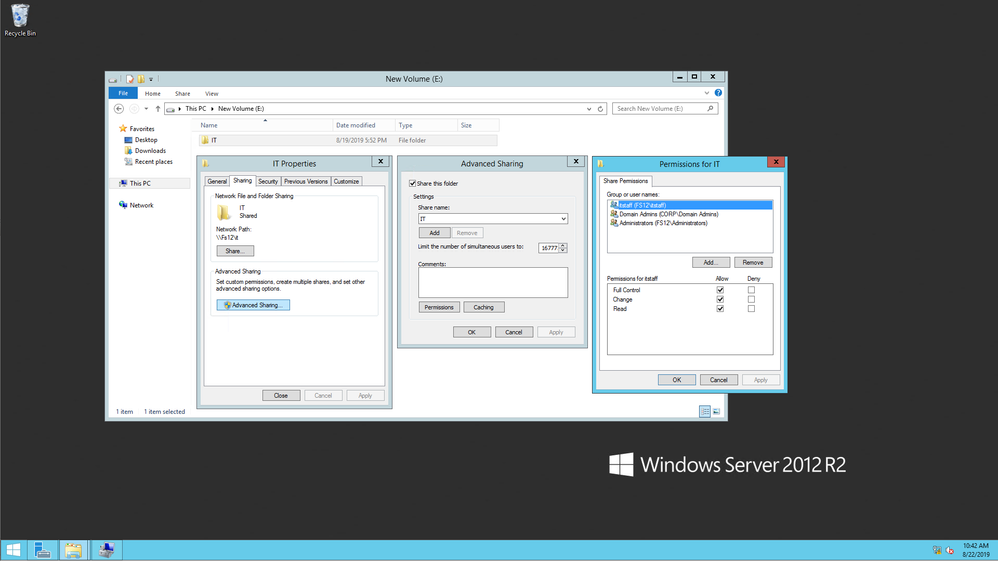Toggle Deny checkbox for Full Control
Image resolution: width=998 pixels, height=561 pixels.
coord(751,290)
